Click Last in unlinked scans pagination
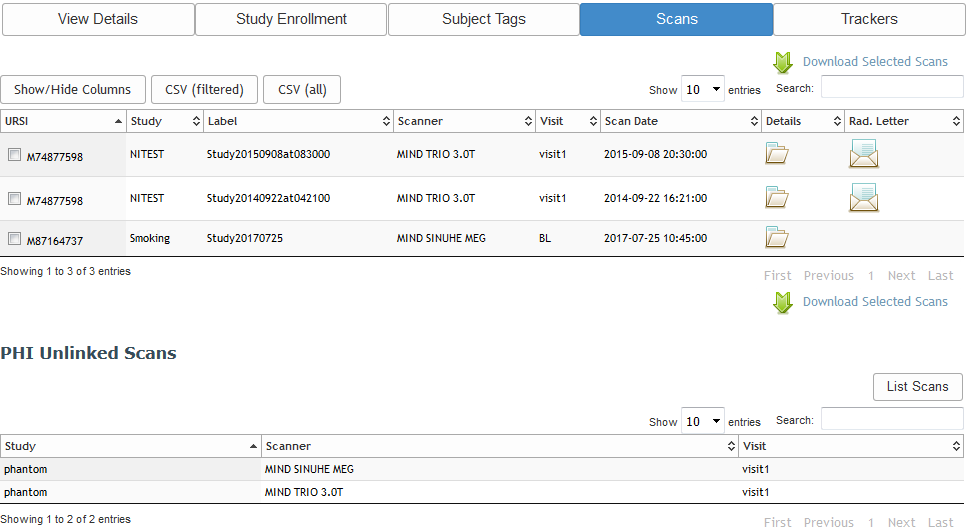Screen dimensions: 971x530 (940, 523)
